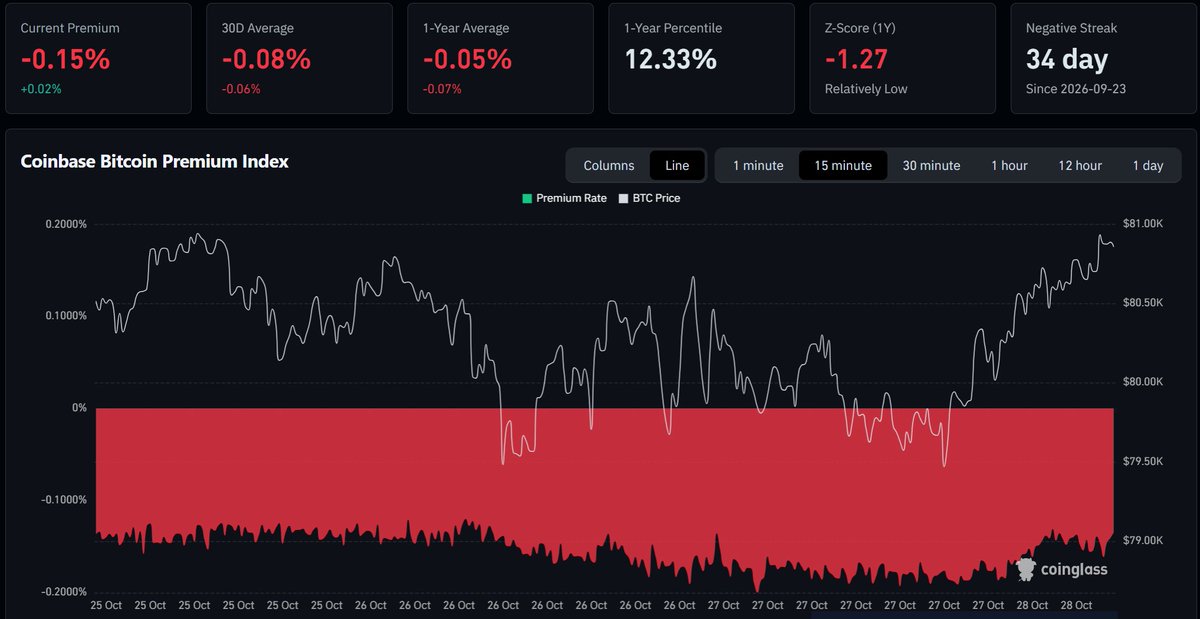Image resolution: width=1200 pixels, height=619 pixels.
Task: Click the -0.07% change under 1-Year Average
Action: point(442,89)
